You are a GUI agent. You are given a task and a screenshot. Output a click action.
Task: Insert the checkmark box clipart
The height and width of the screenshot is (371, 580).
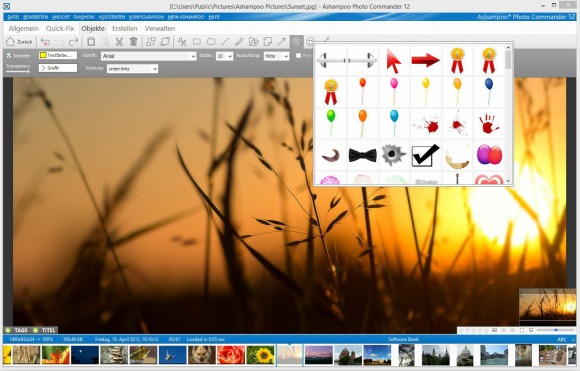pyautogui.click(x=425, y=155)
